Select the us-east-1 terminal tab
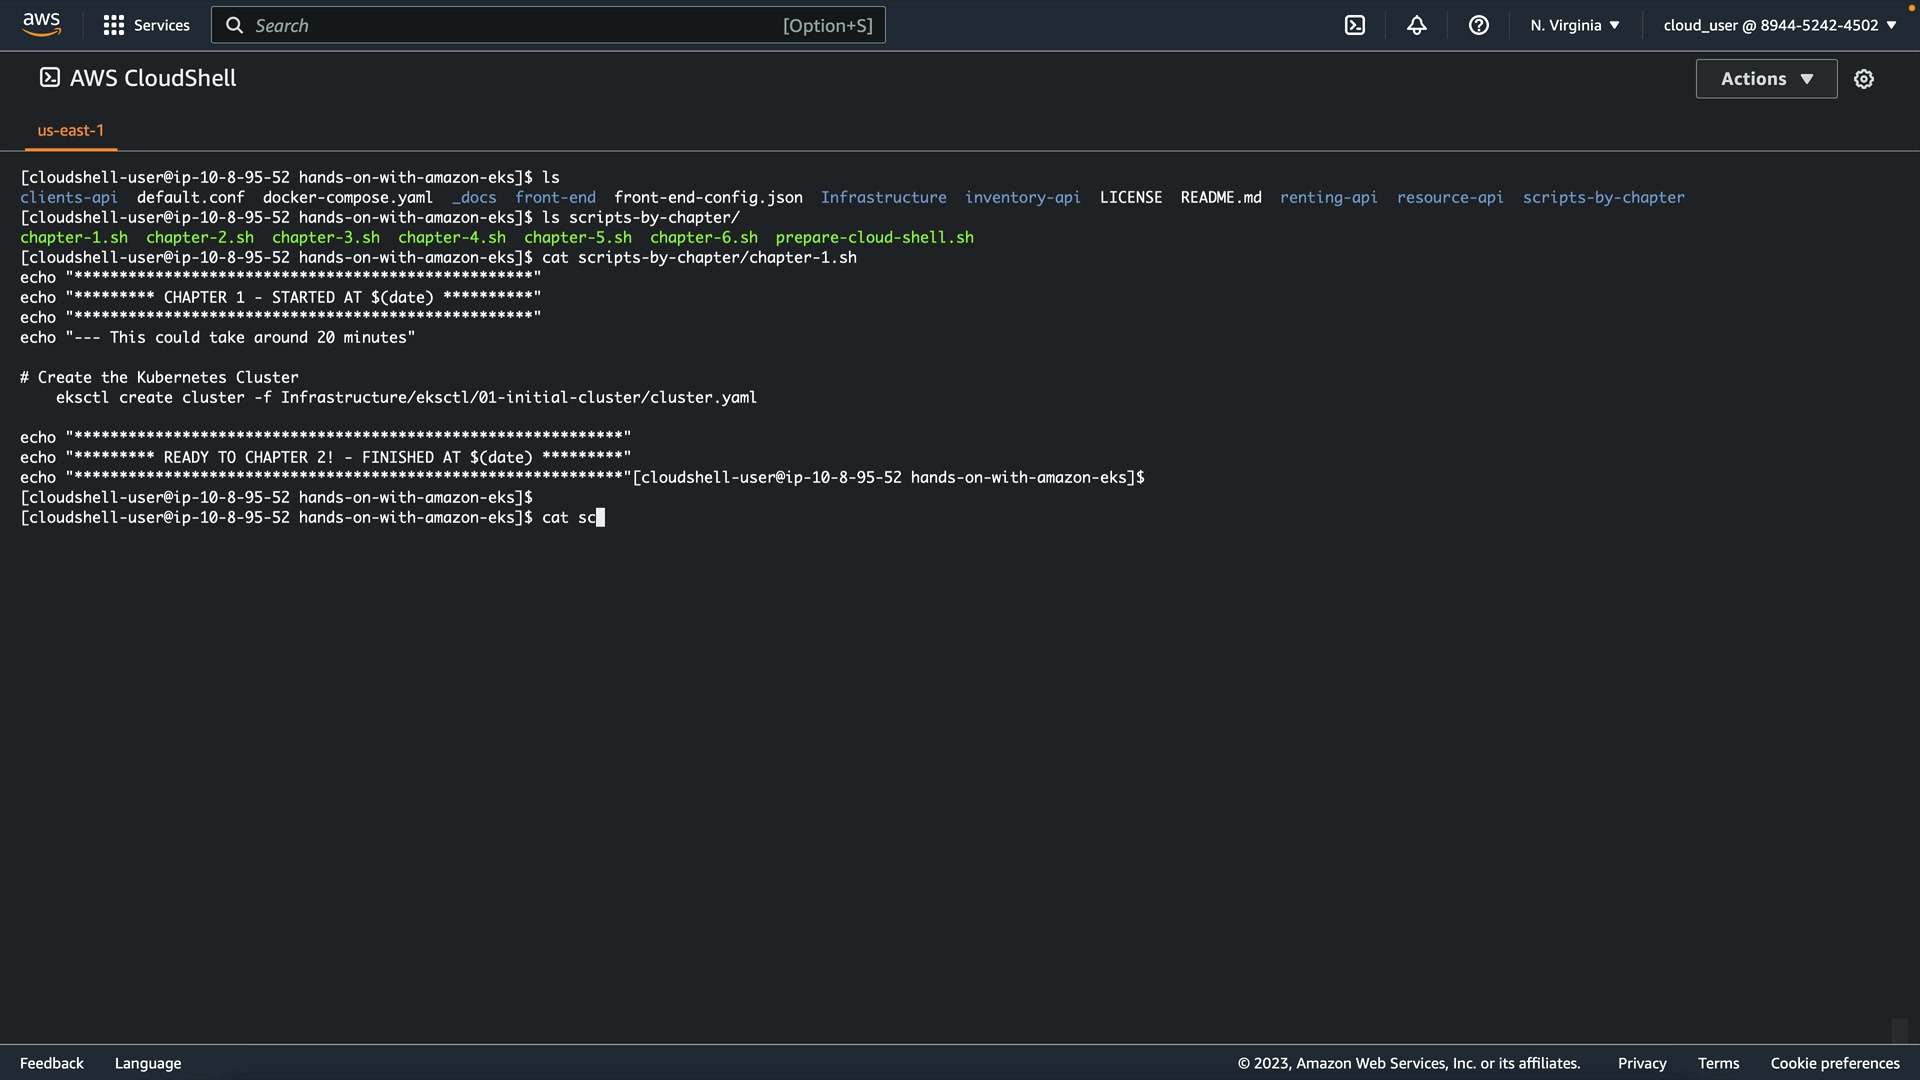The image size is (1920, 1080). (71, 130)
